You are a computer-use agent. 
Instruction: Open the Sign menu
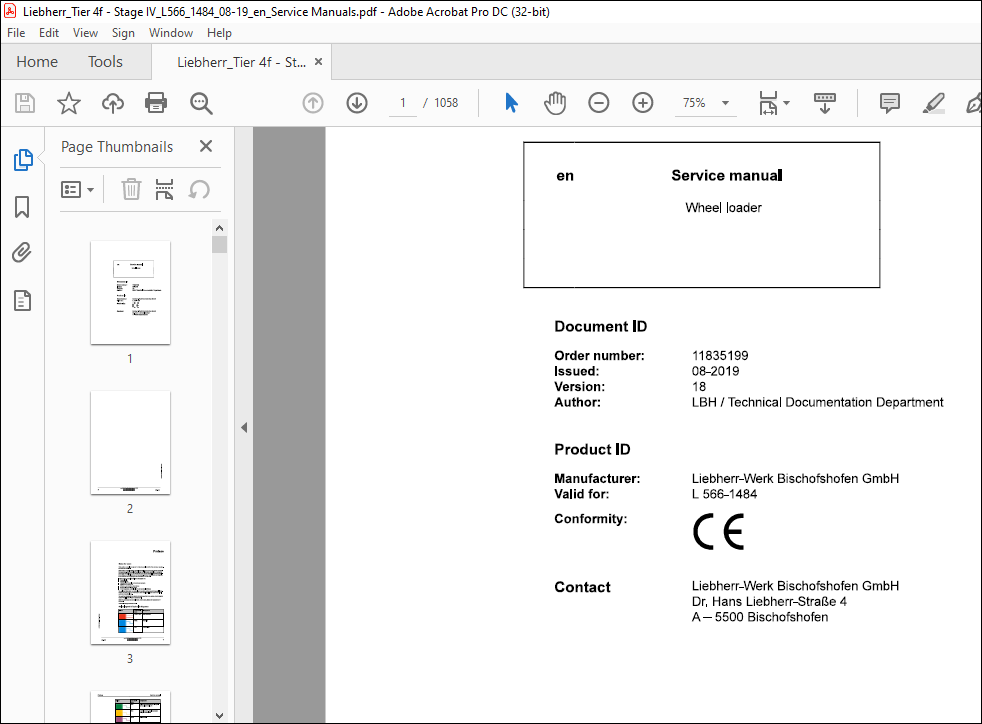[123, 33]
